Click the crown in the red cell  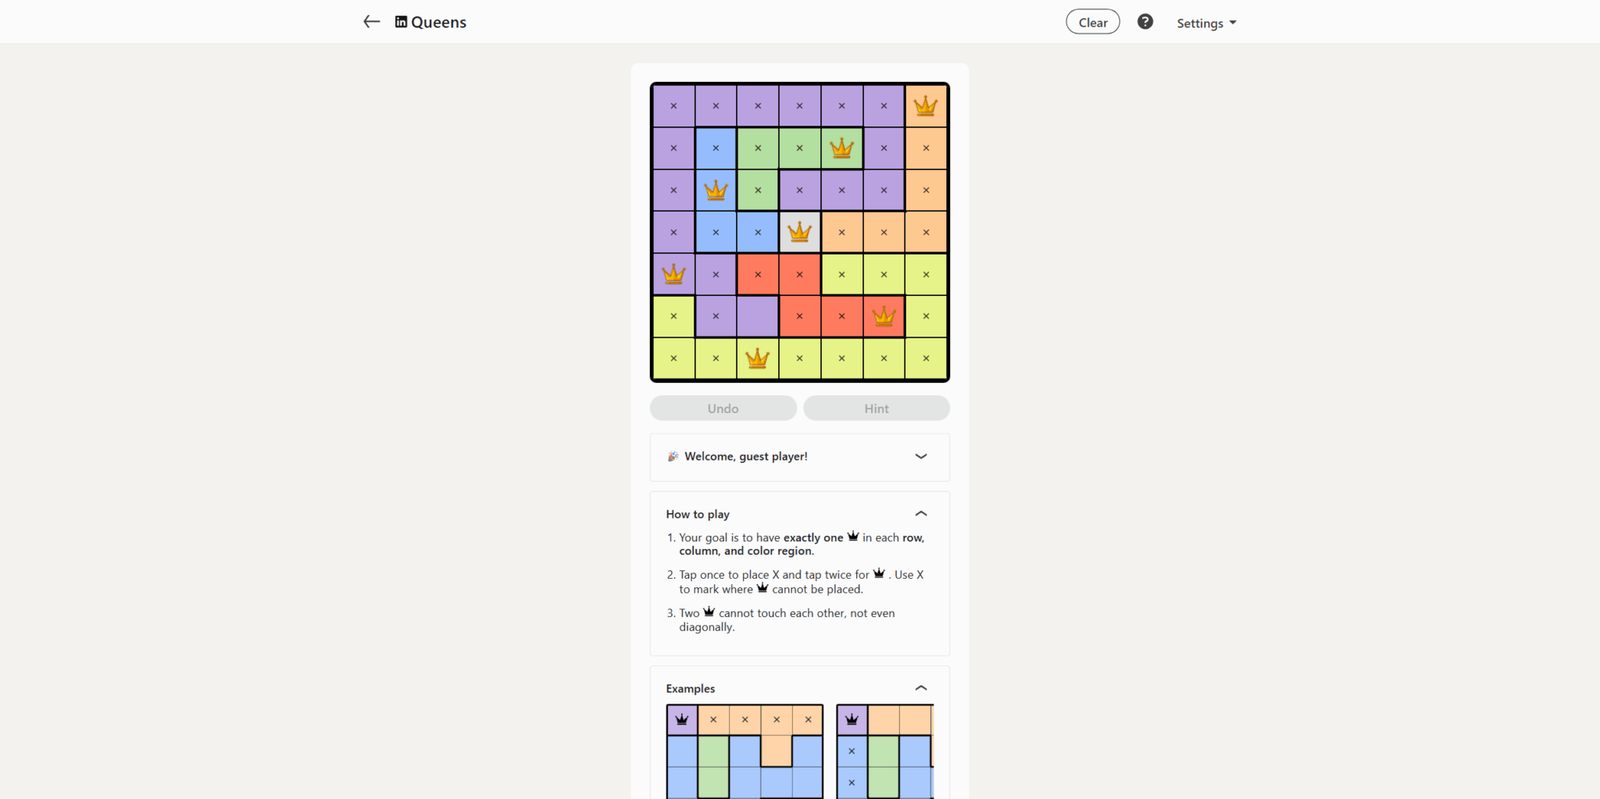884,316
